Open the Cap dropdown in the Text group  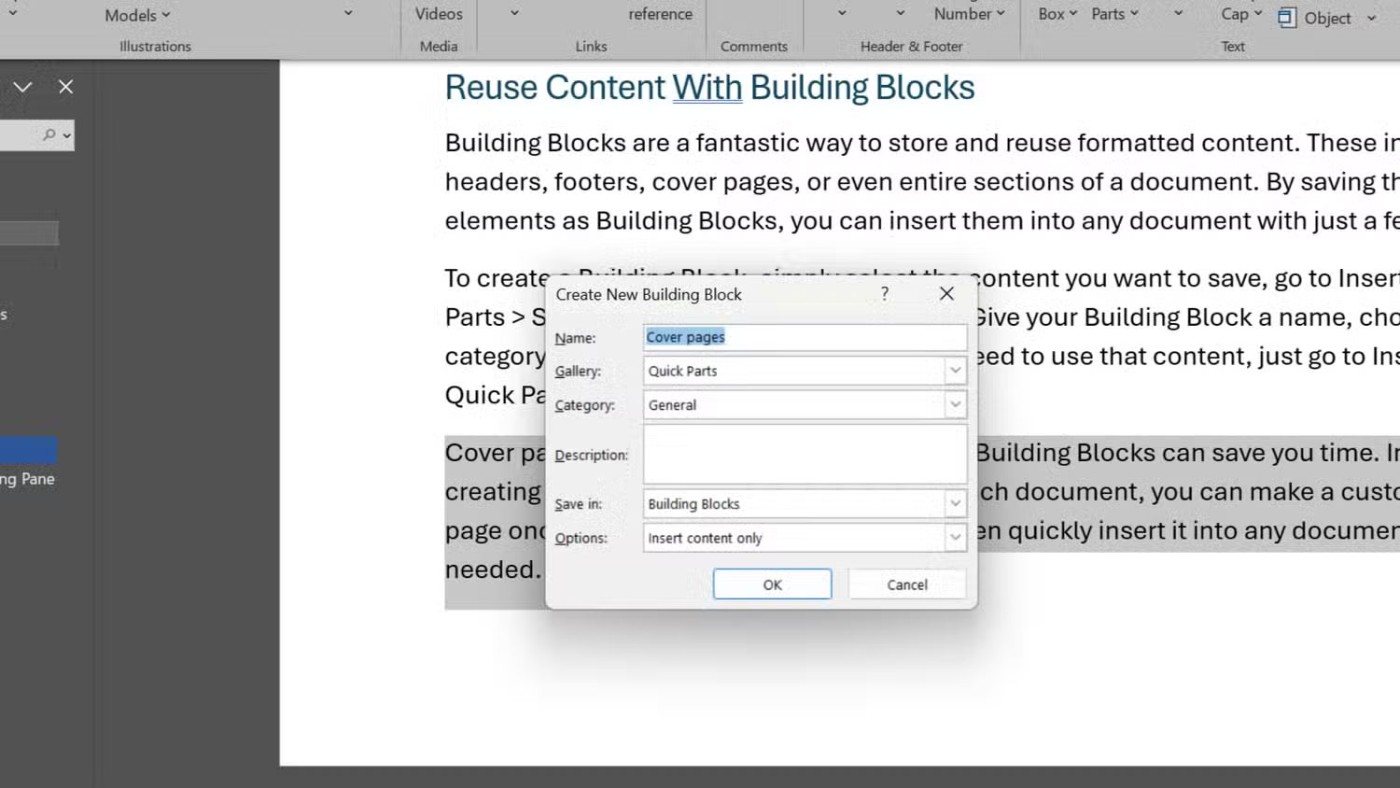pos(1241,14)
